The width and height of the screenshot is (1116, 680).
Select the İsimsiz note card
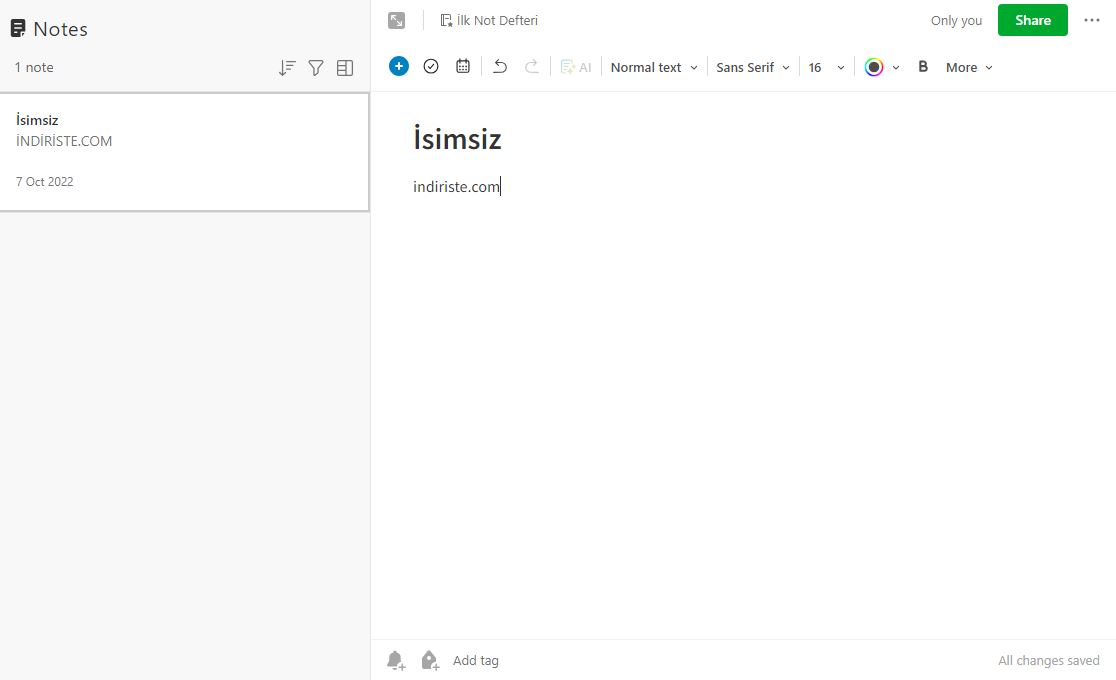[184, 152]
